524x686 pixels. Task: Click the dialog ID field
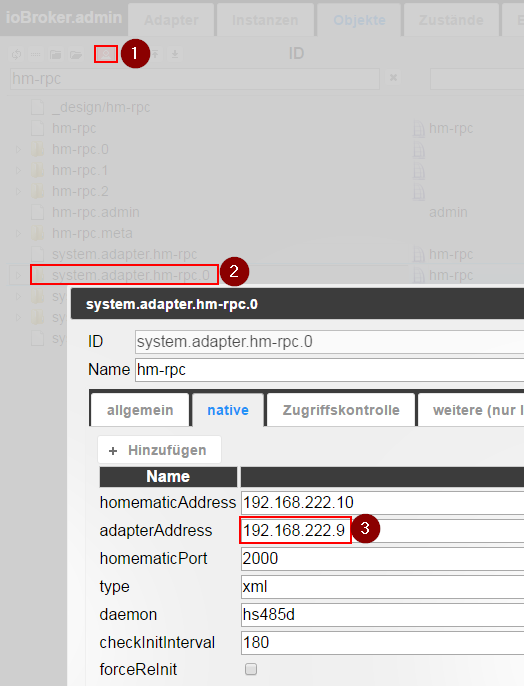329,342
